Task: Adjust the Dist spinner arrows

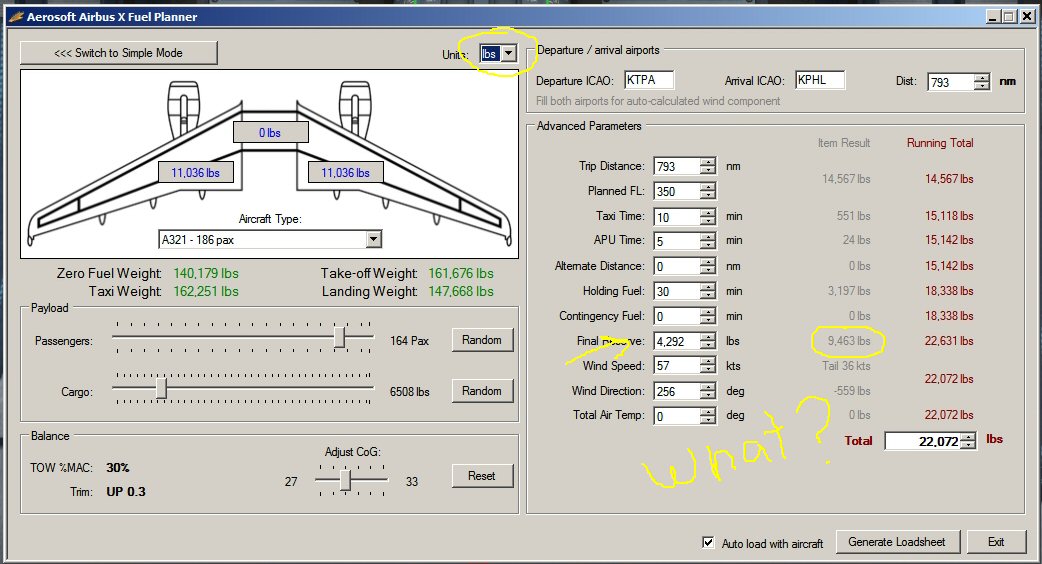Action: click(x=982, y=82)
